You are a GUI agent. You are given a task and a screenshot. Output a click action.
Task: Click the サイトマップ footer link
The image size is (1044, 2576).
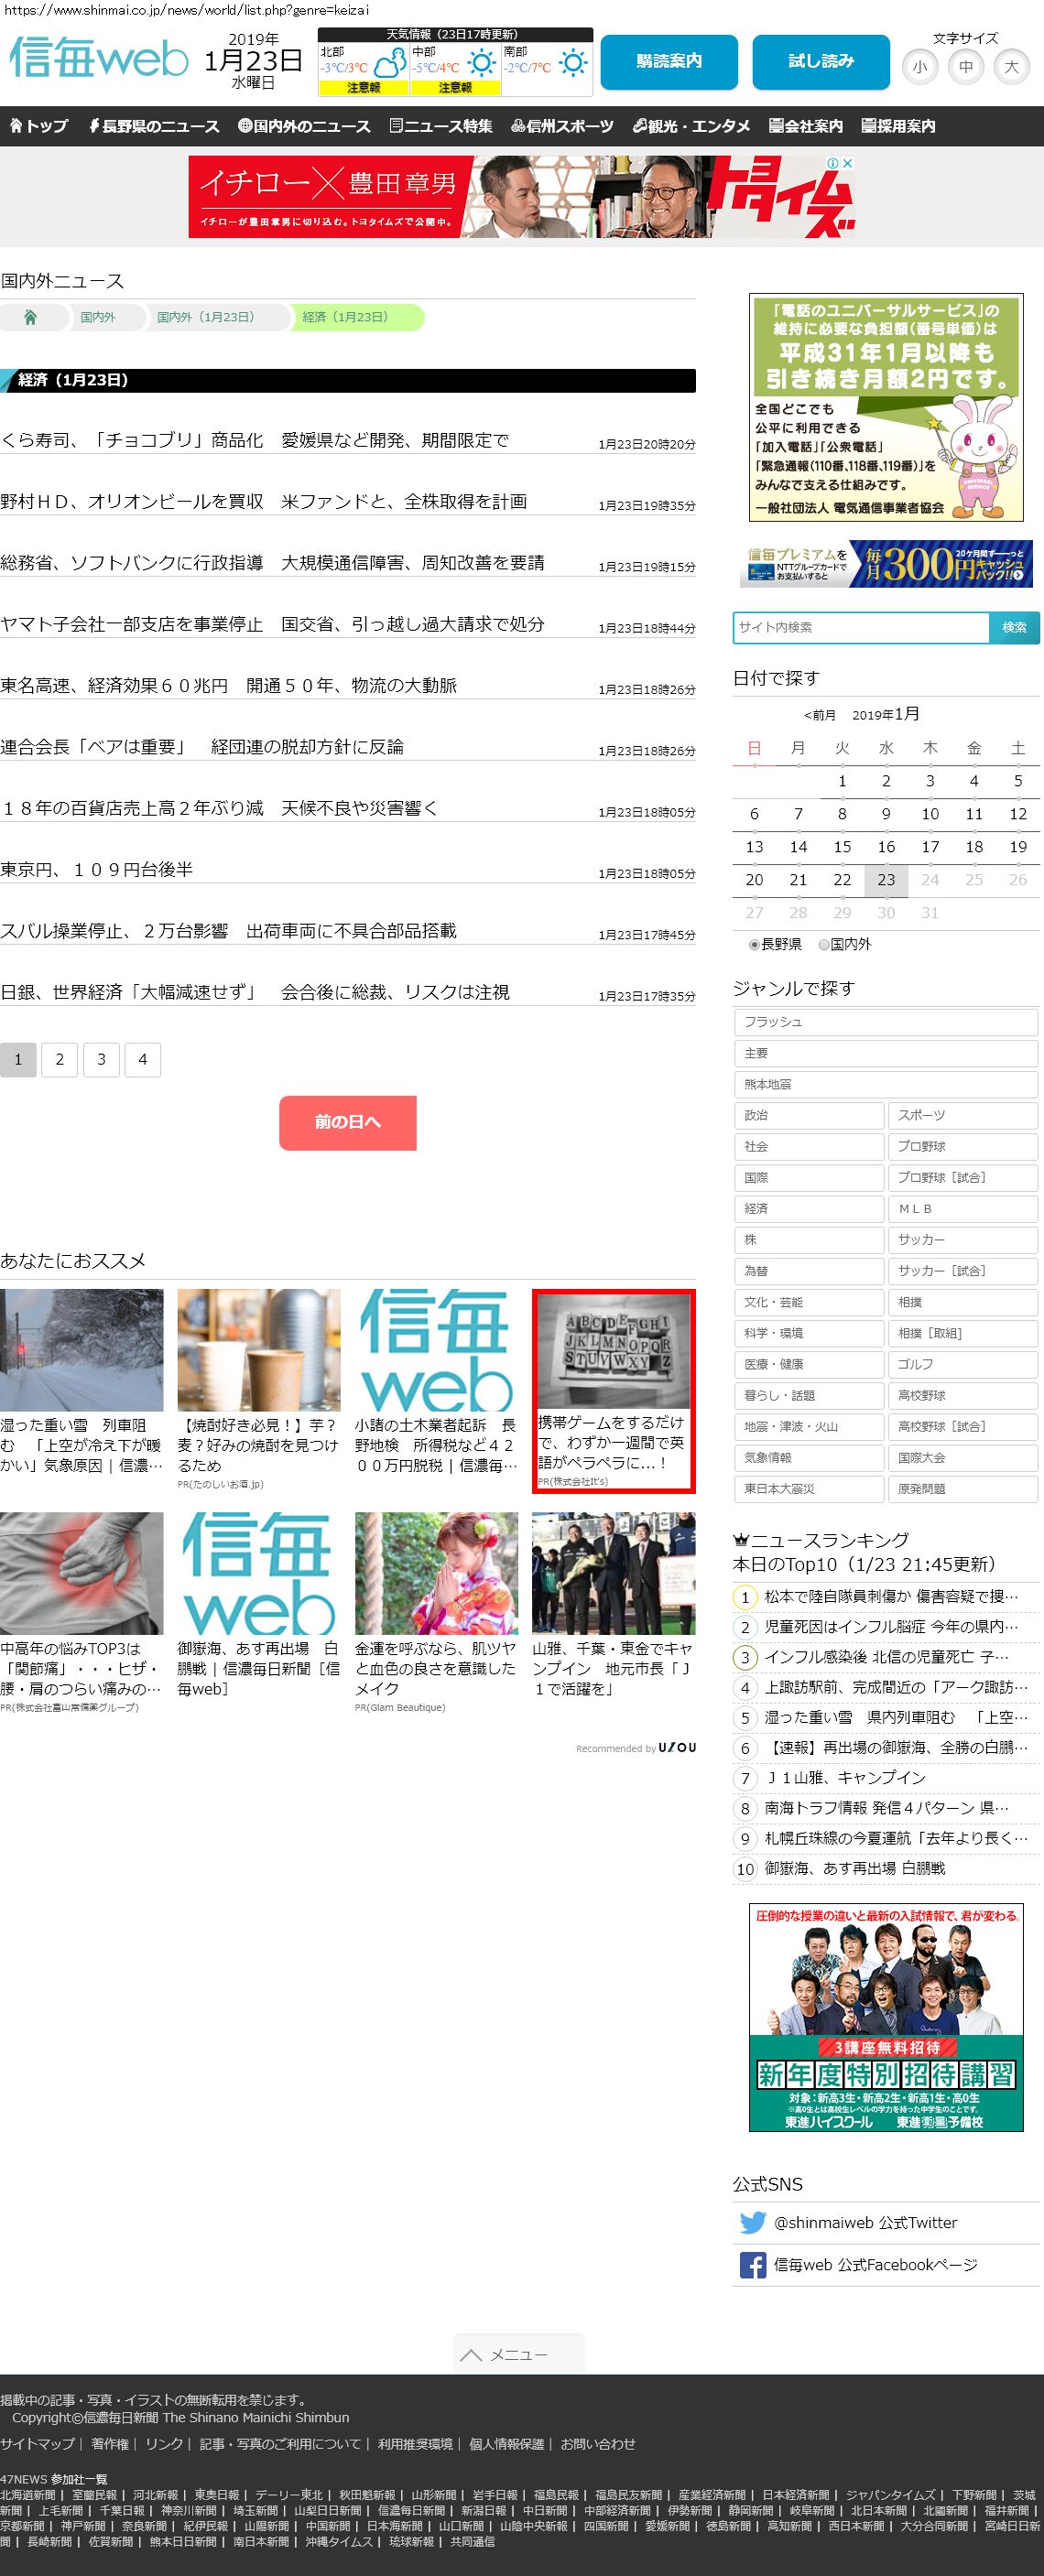coord(37,2444)
